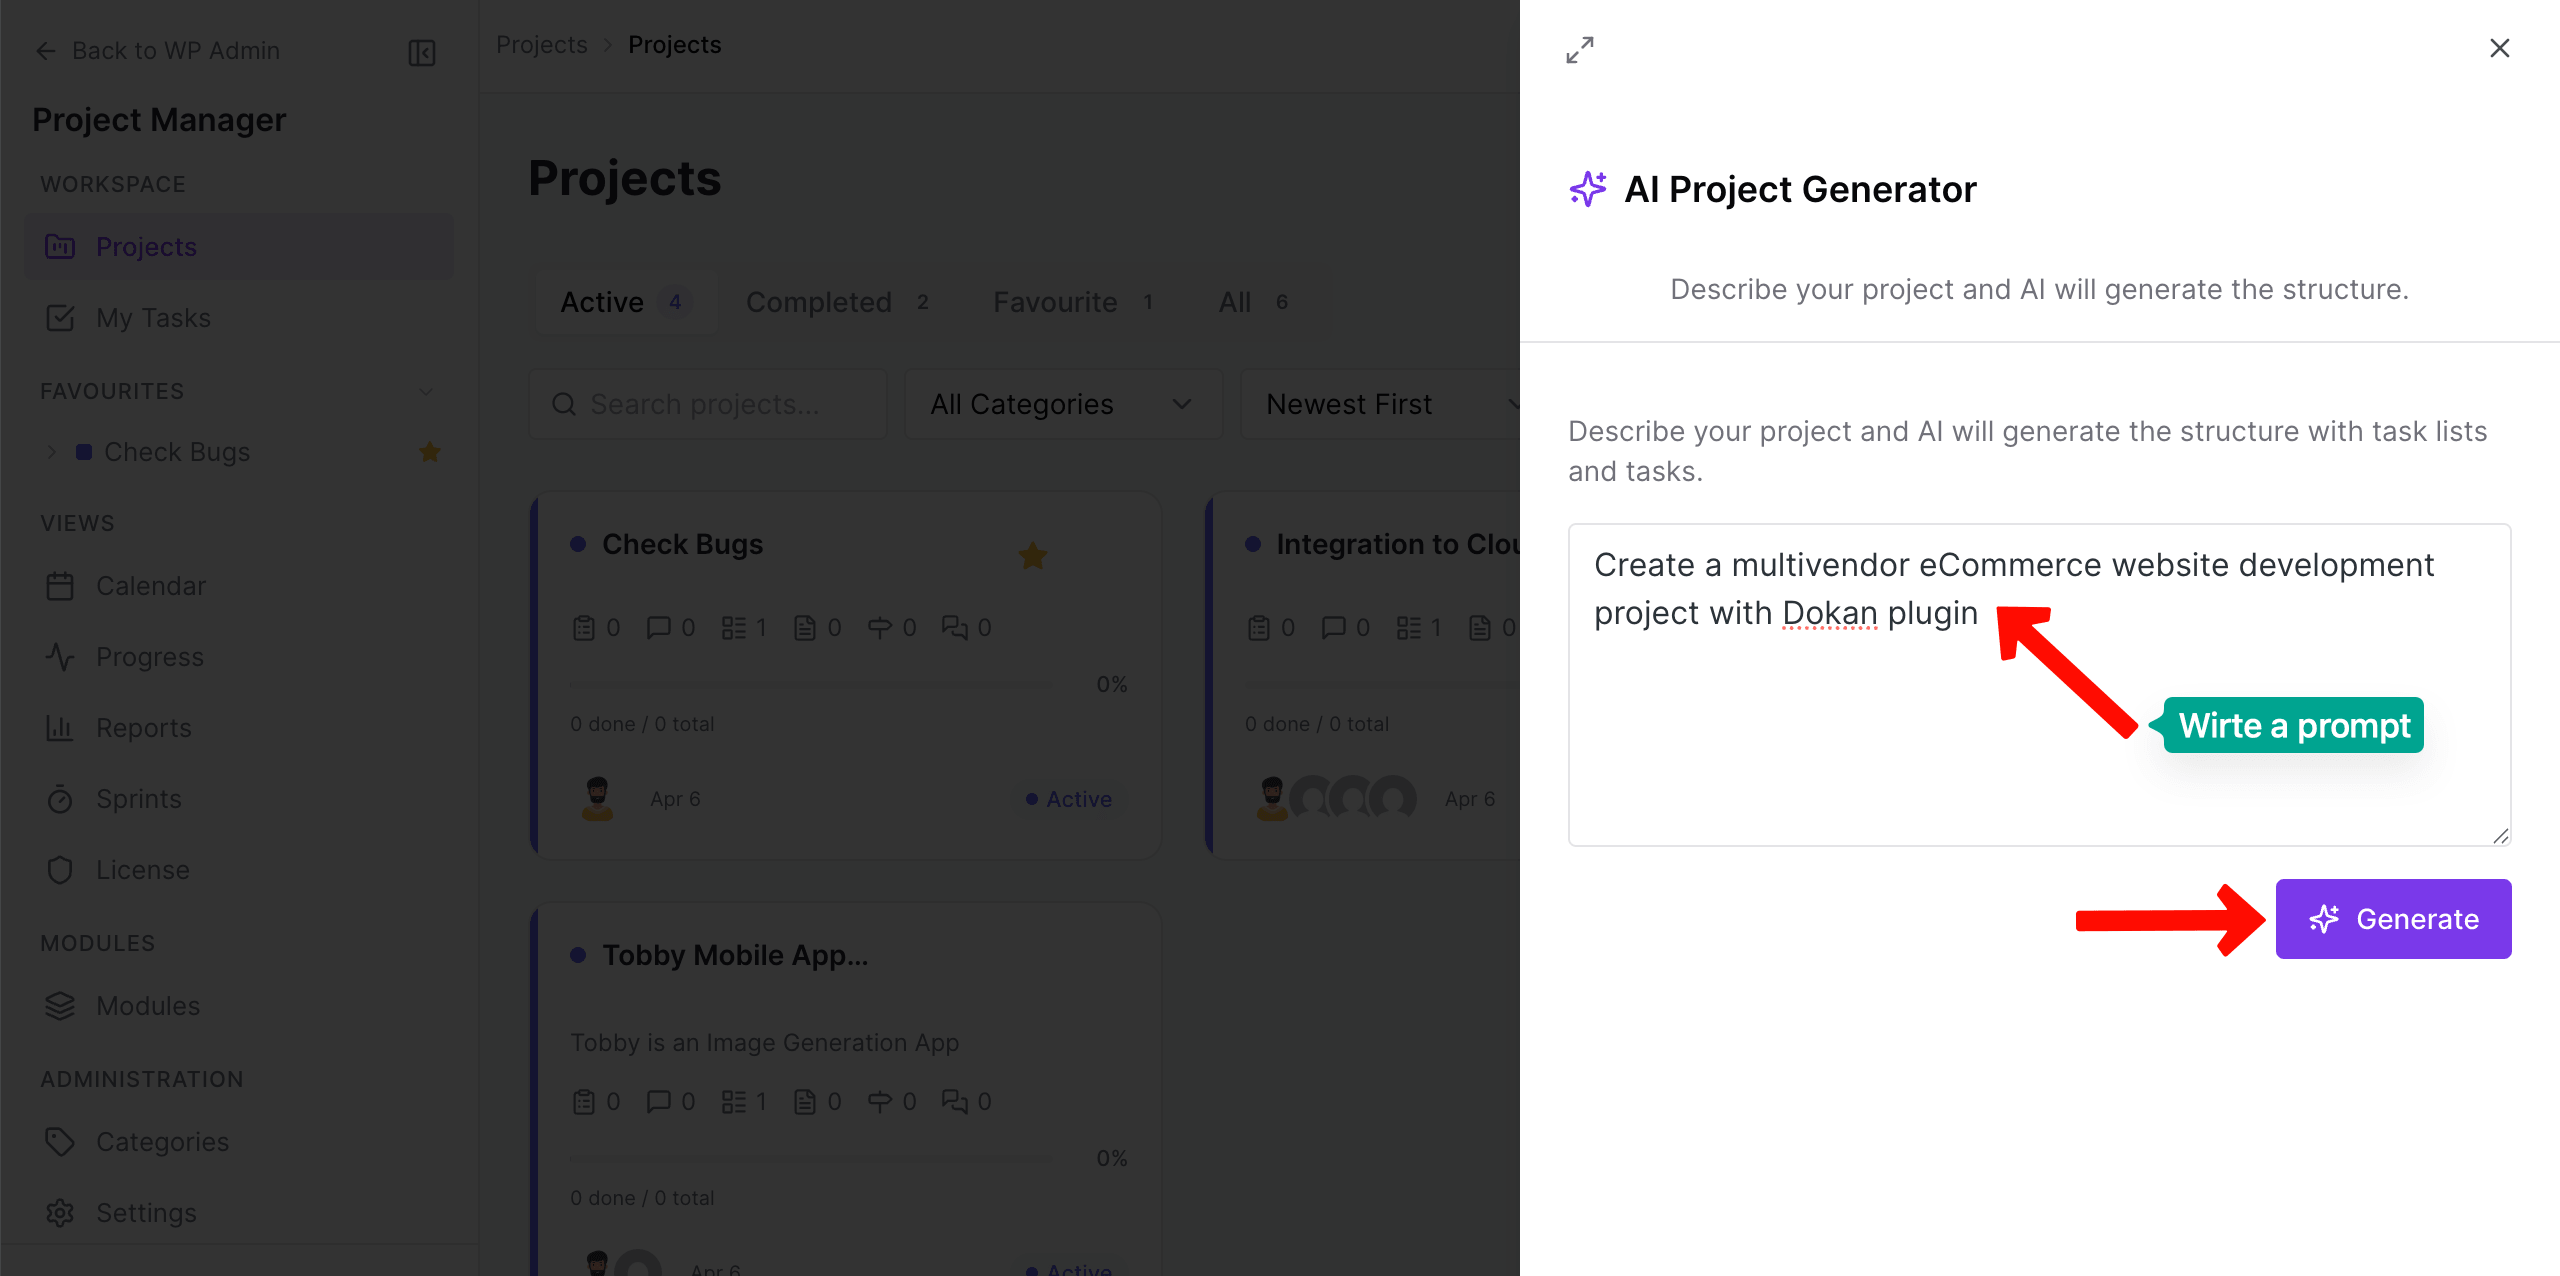
Task: Click the Modules stack icon
Action: pyautogui.click(x=60, y=1006)
